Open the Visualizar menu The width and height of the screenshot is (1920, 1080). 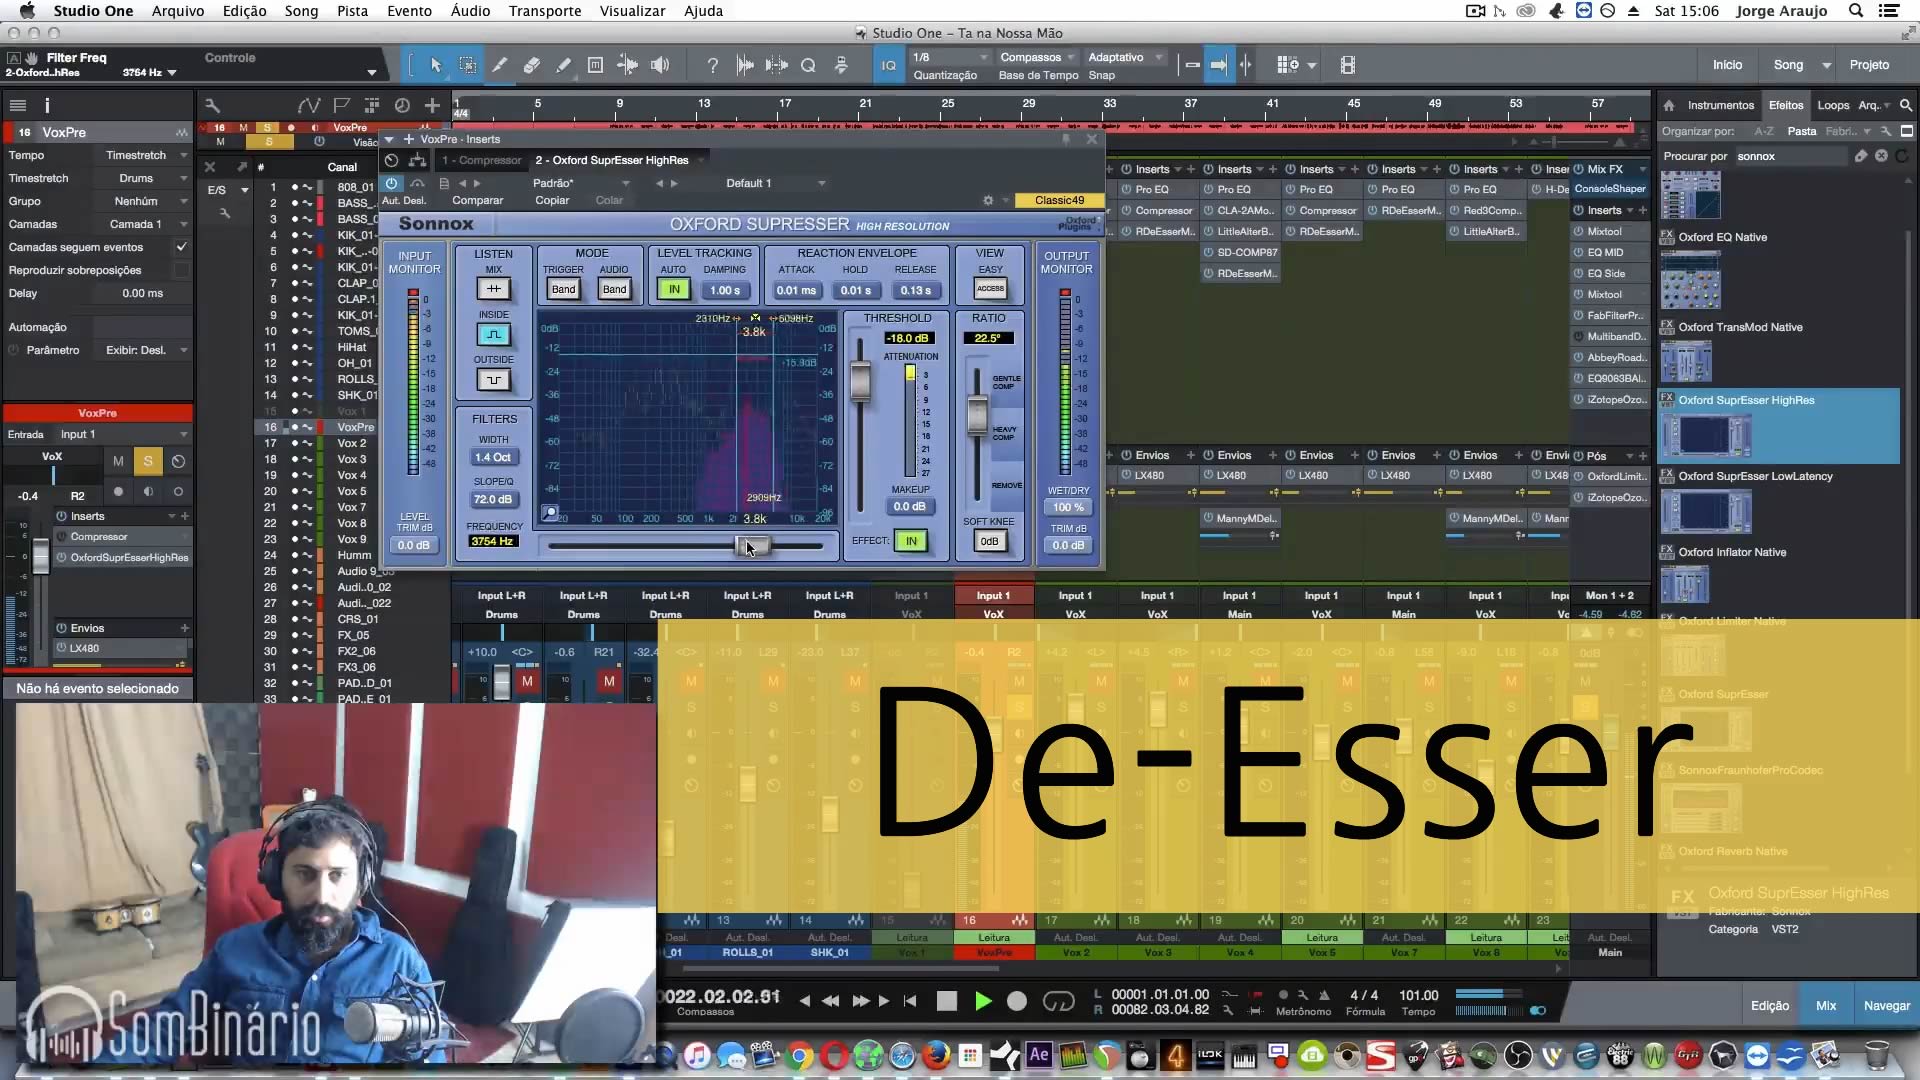632,11
